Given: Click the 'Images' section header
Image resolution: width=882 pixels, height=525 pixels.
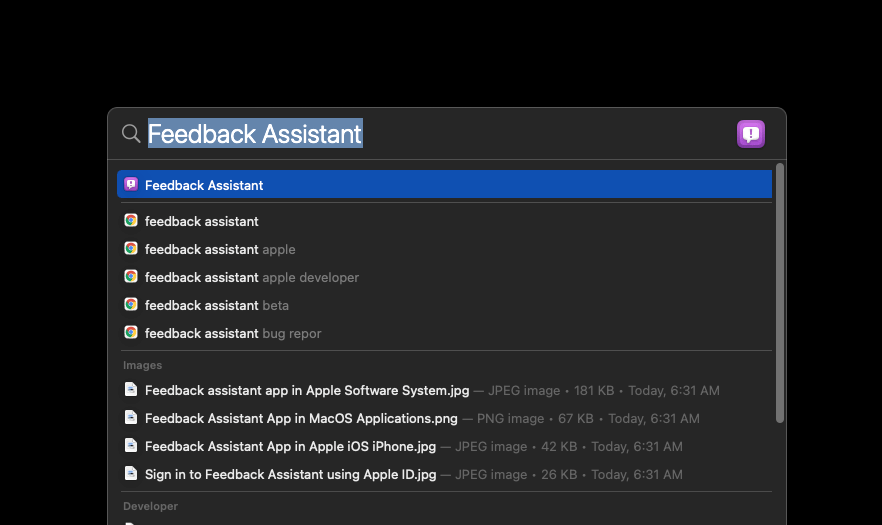Looking at the screenshot, I should click(x=142, y=365).
